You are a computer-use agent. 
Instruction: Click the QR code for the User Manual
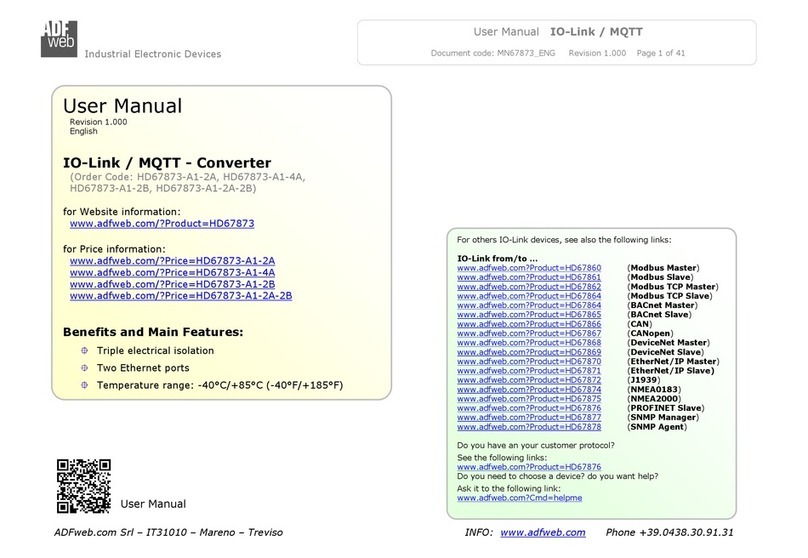83,486
